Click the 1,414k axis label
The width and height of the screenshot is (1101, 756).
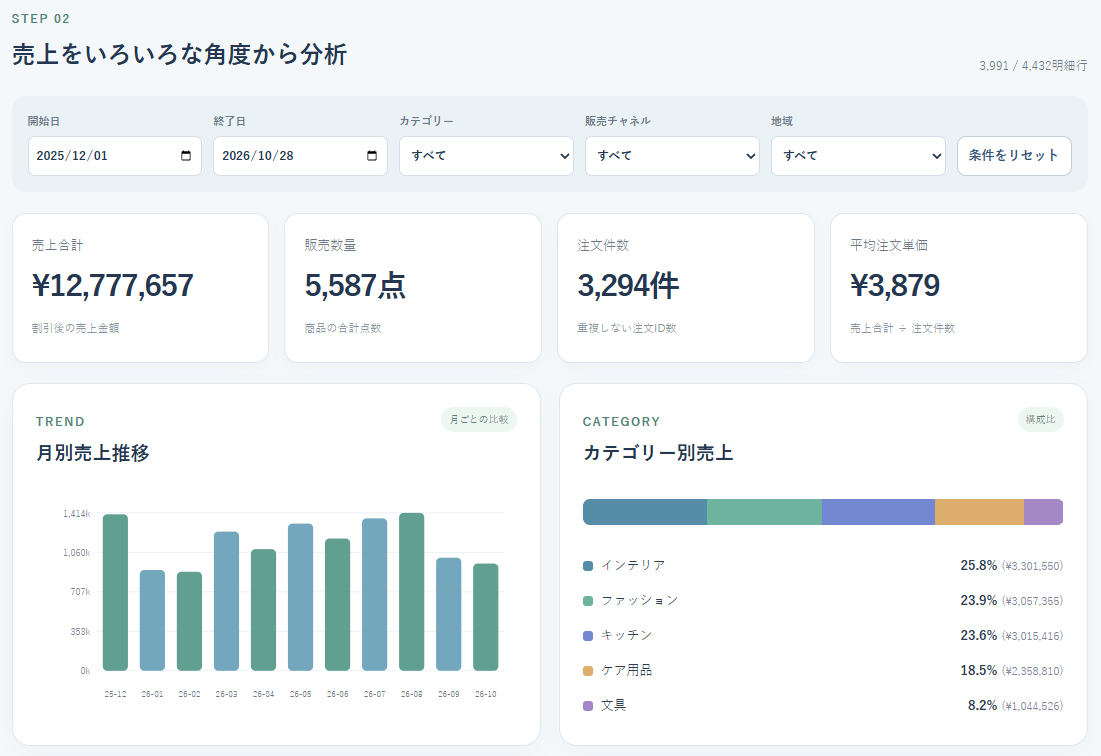[77, 514]
